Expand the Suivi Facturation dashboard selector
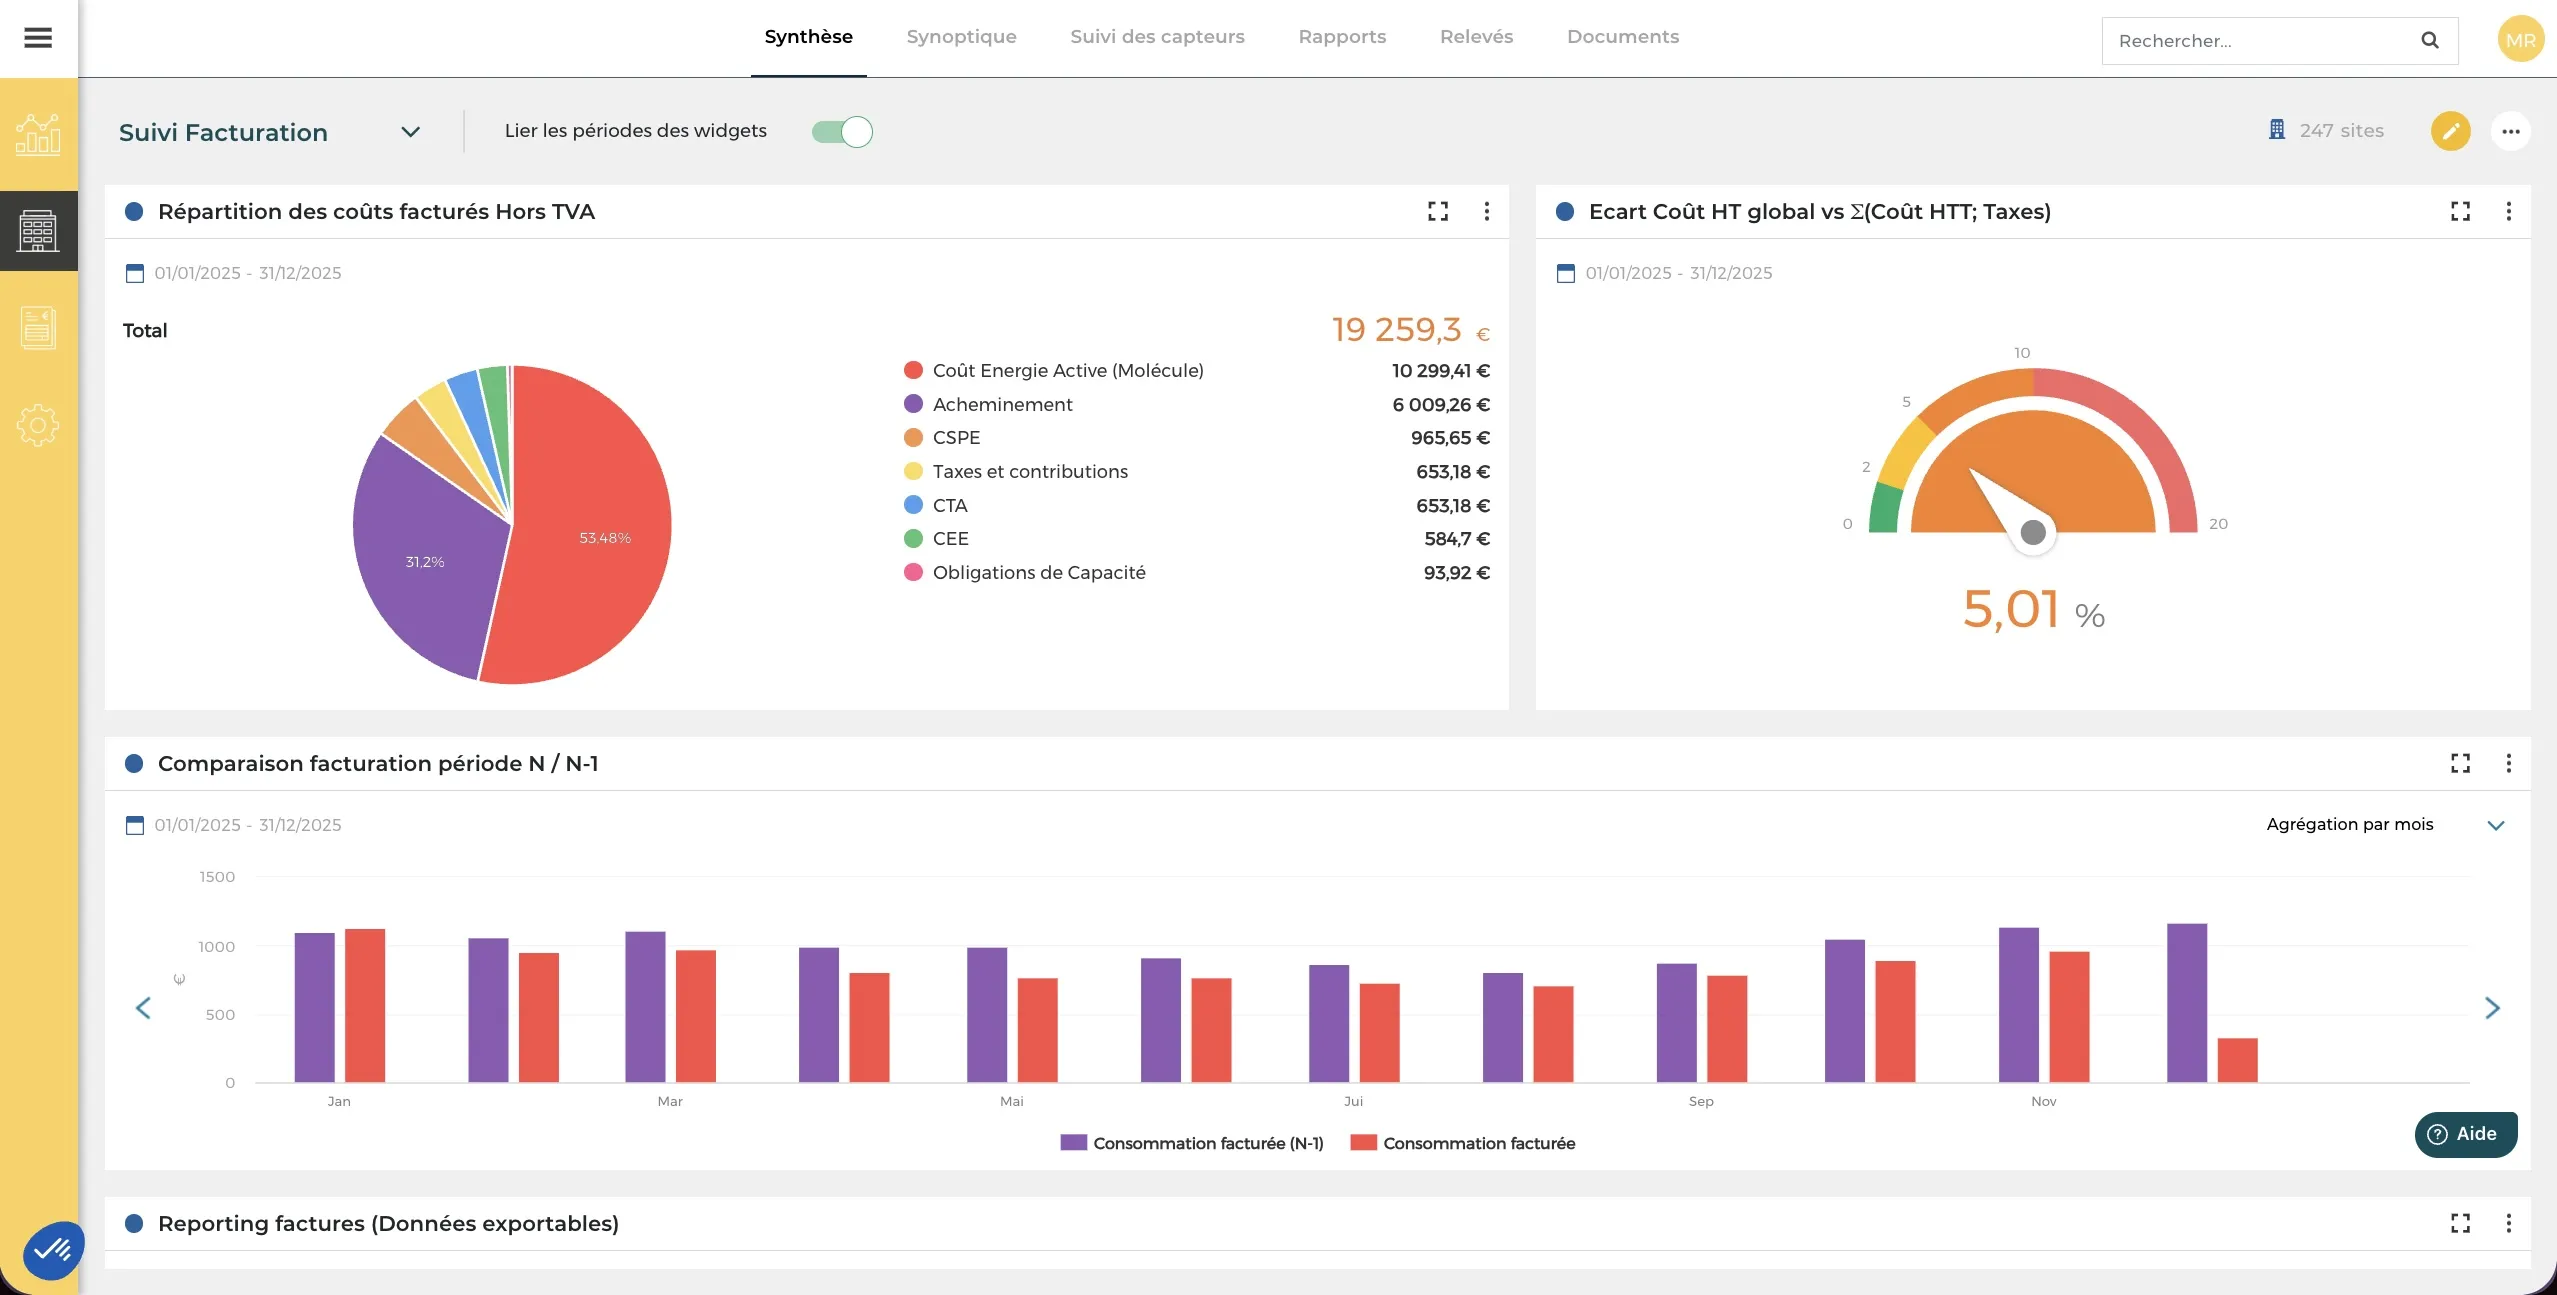 (410, 131)
